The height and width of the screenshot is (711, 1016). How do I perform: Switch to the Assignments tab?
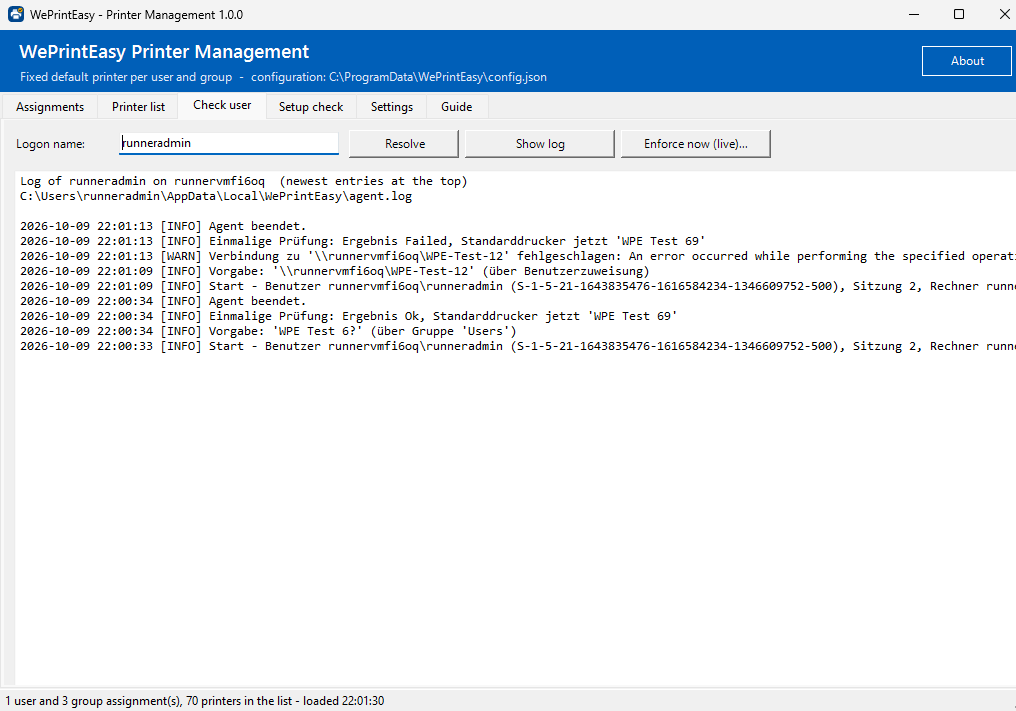[50, 107]
